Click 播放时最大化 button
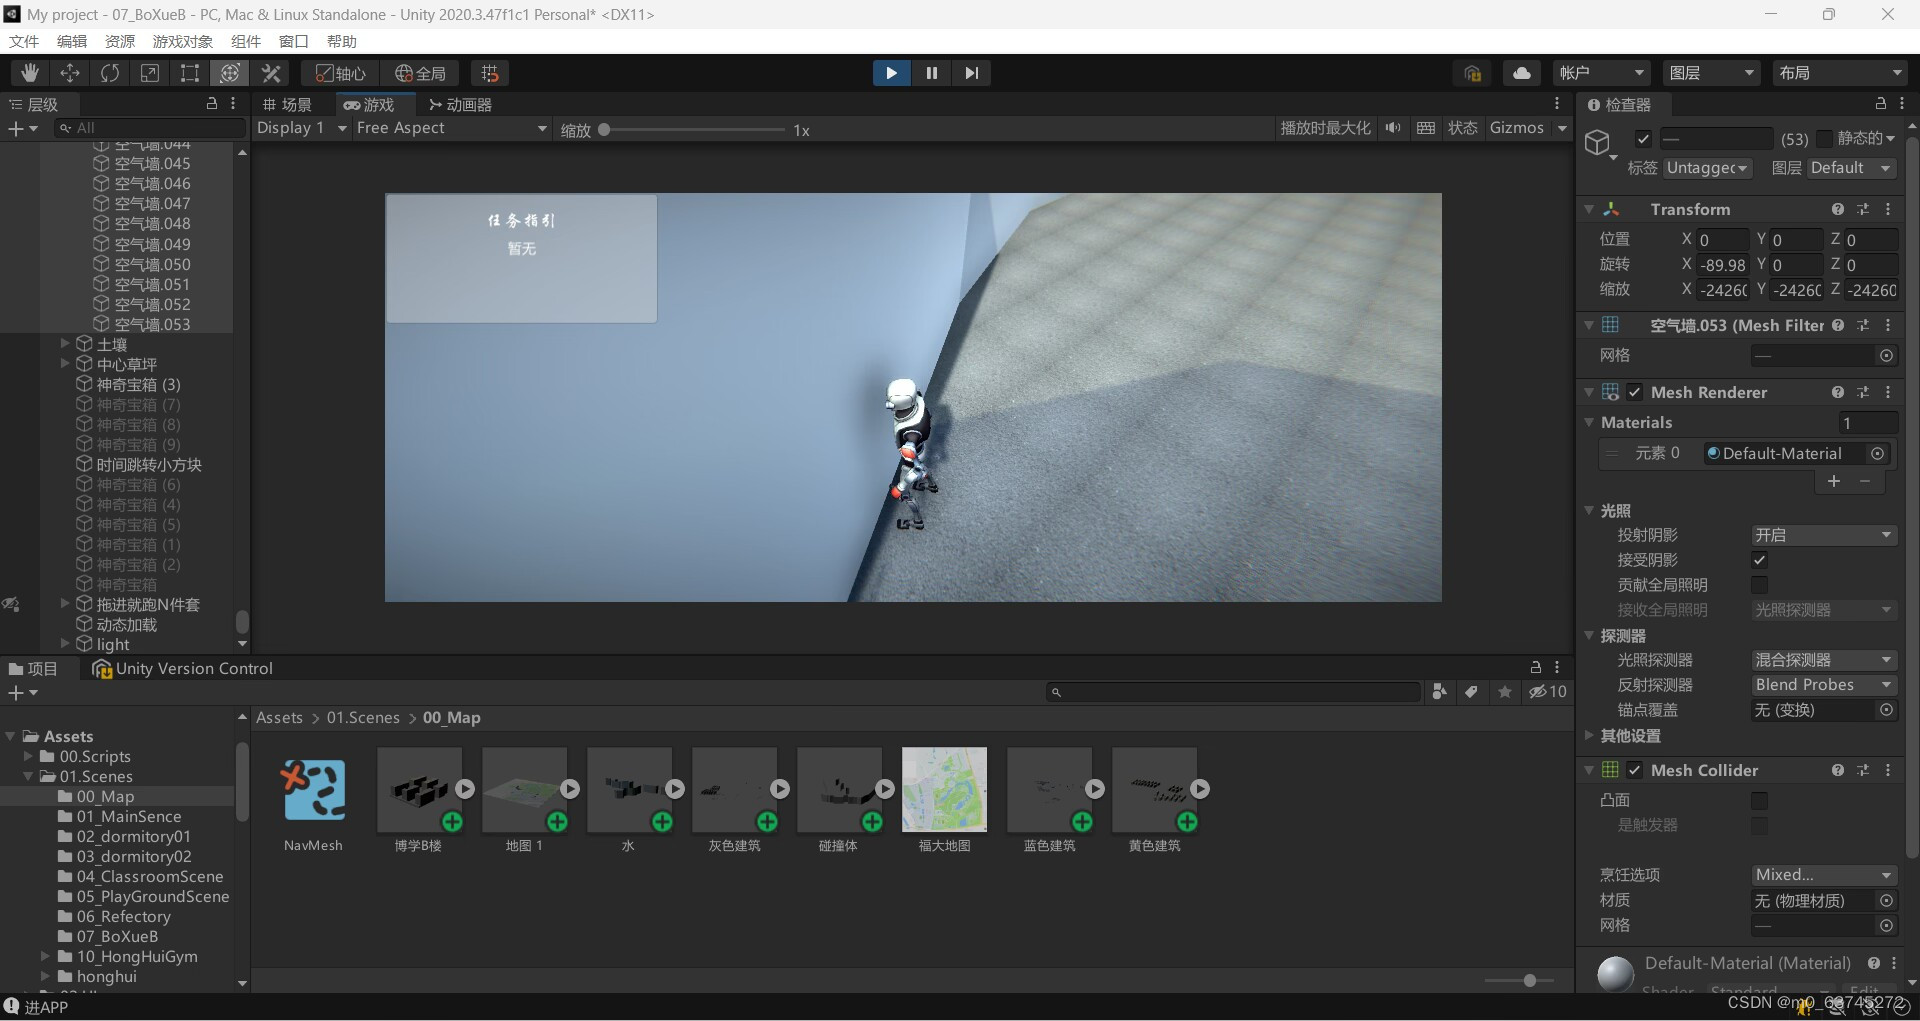 (1326, 128)
